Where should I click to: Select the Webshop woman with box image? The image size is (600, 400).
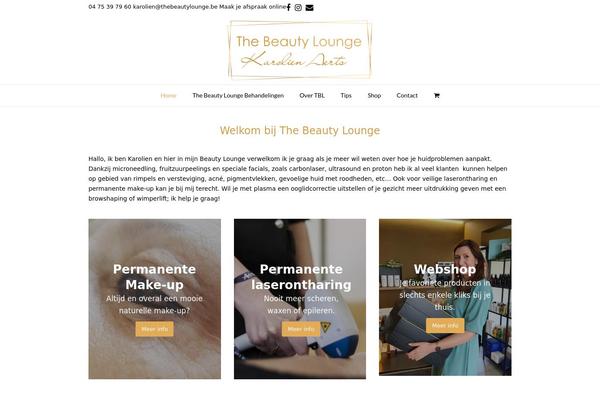445,297
